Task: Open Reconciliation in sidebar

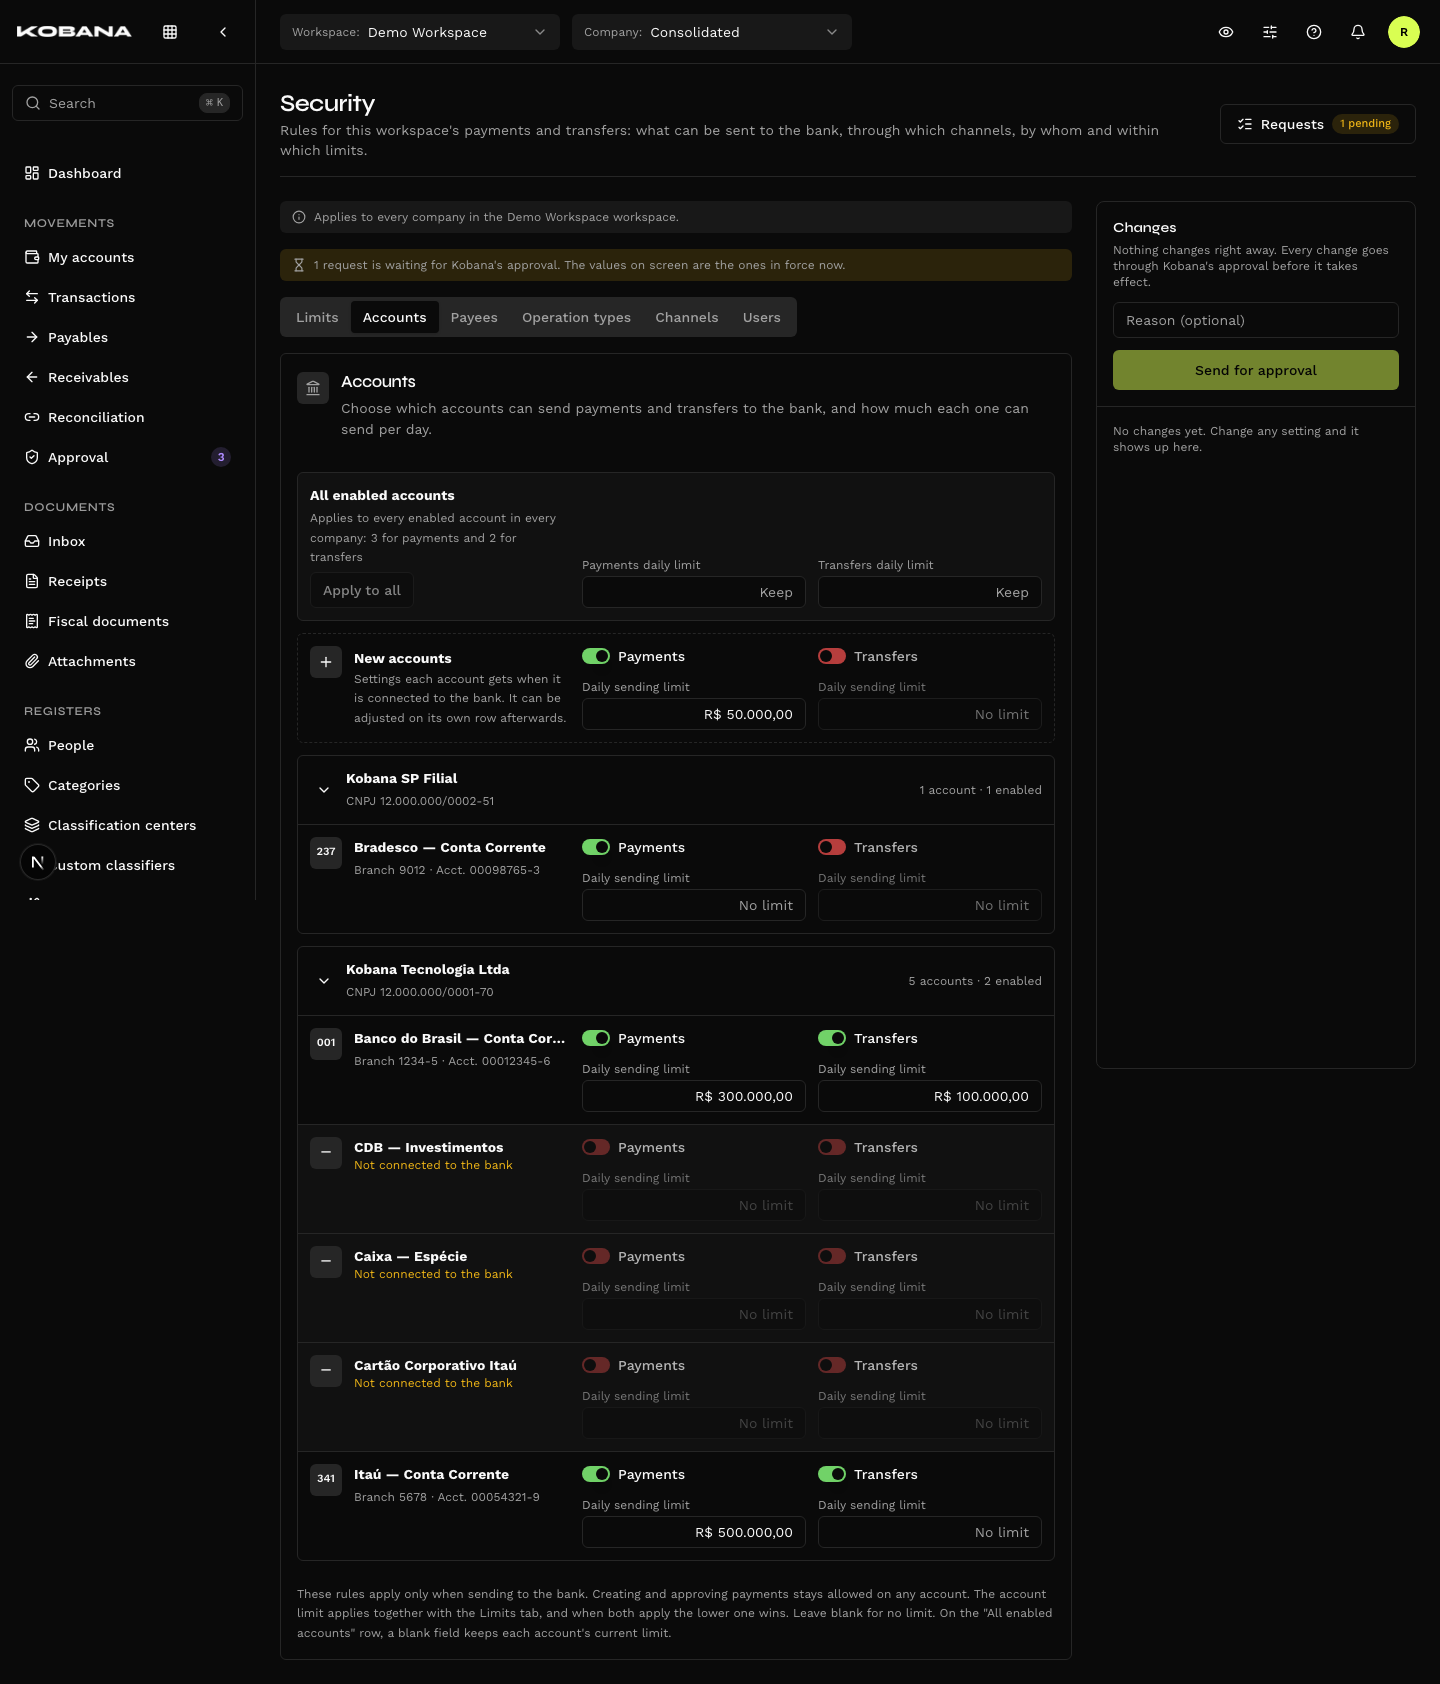Action: pyautogui.click(x=127, y=417)
